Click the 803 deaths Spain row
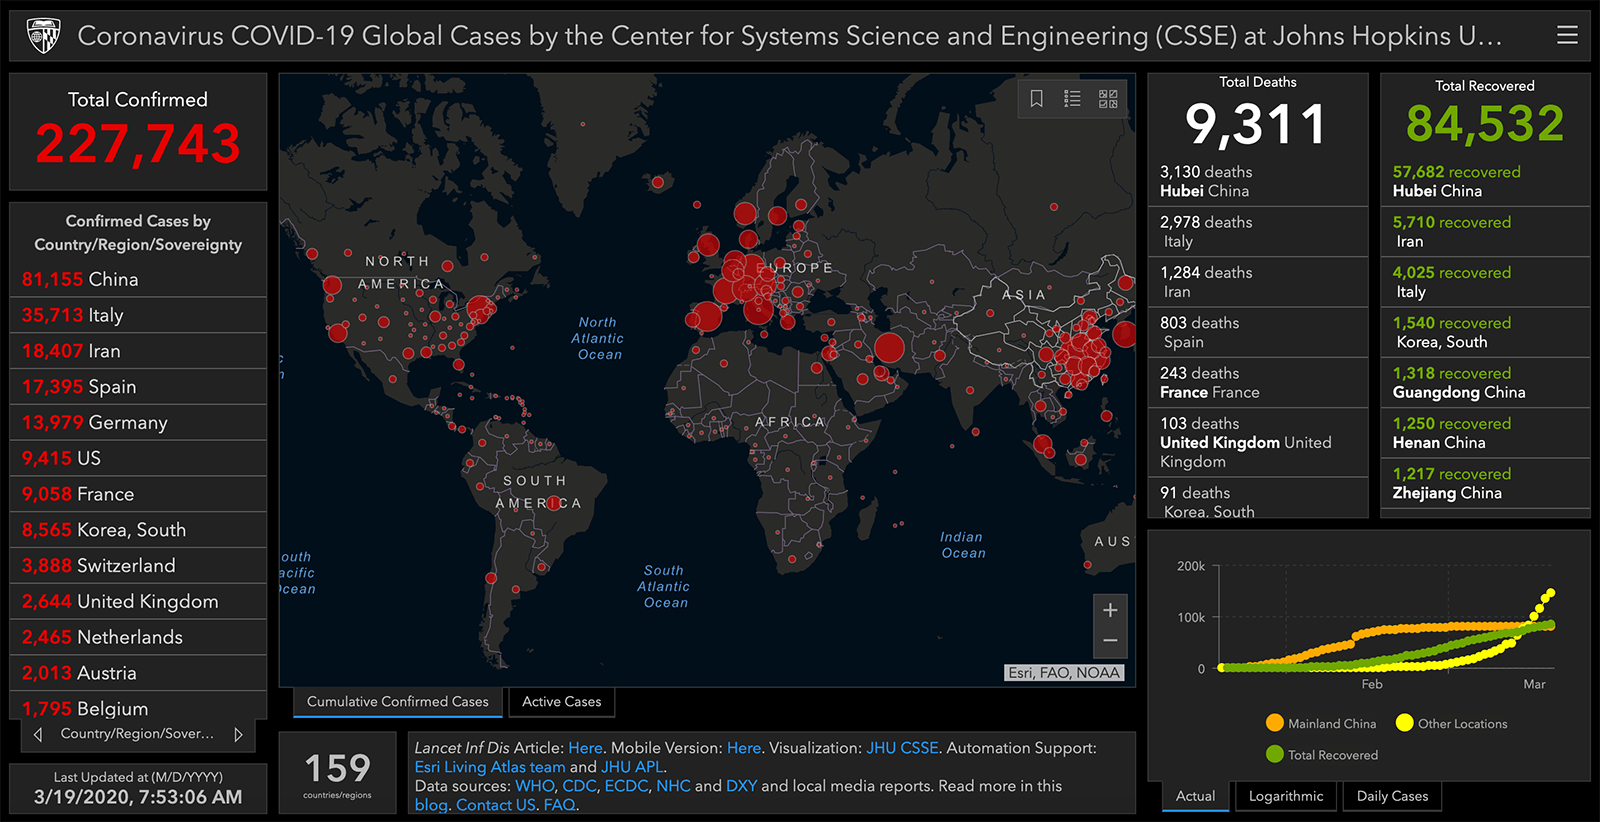The height and width of the screenshot is (822, 1600). (x=1258, y=332)
